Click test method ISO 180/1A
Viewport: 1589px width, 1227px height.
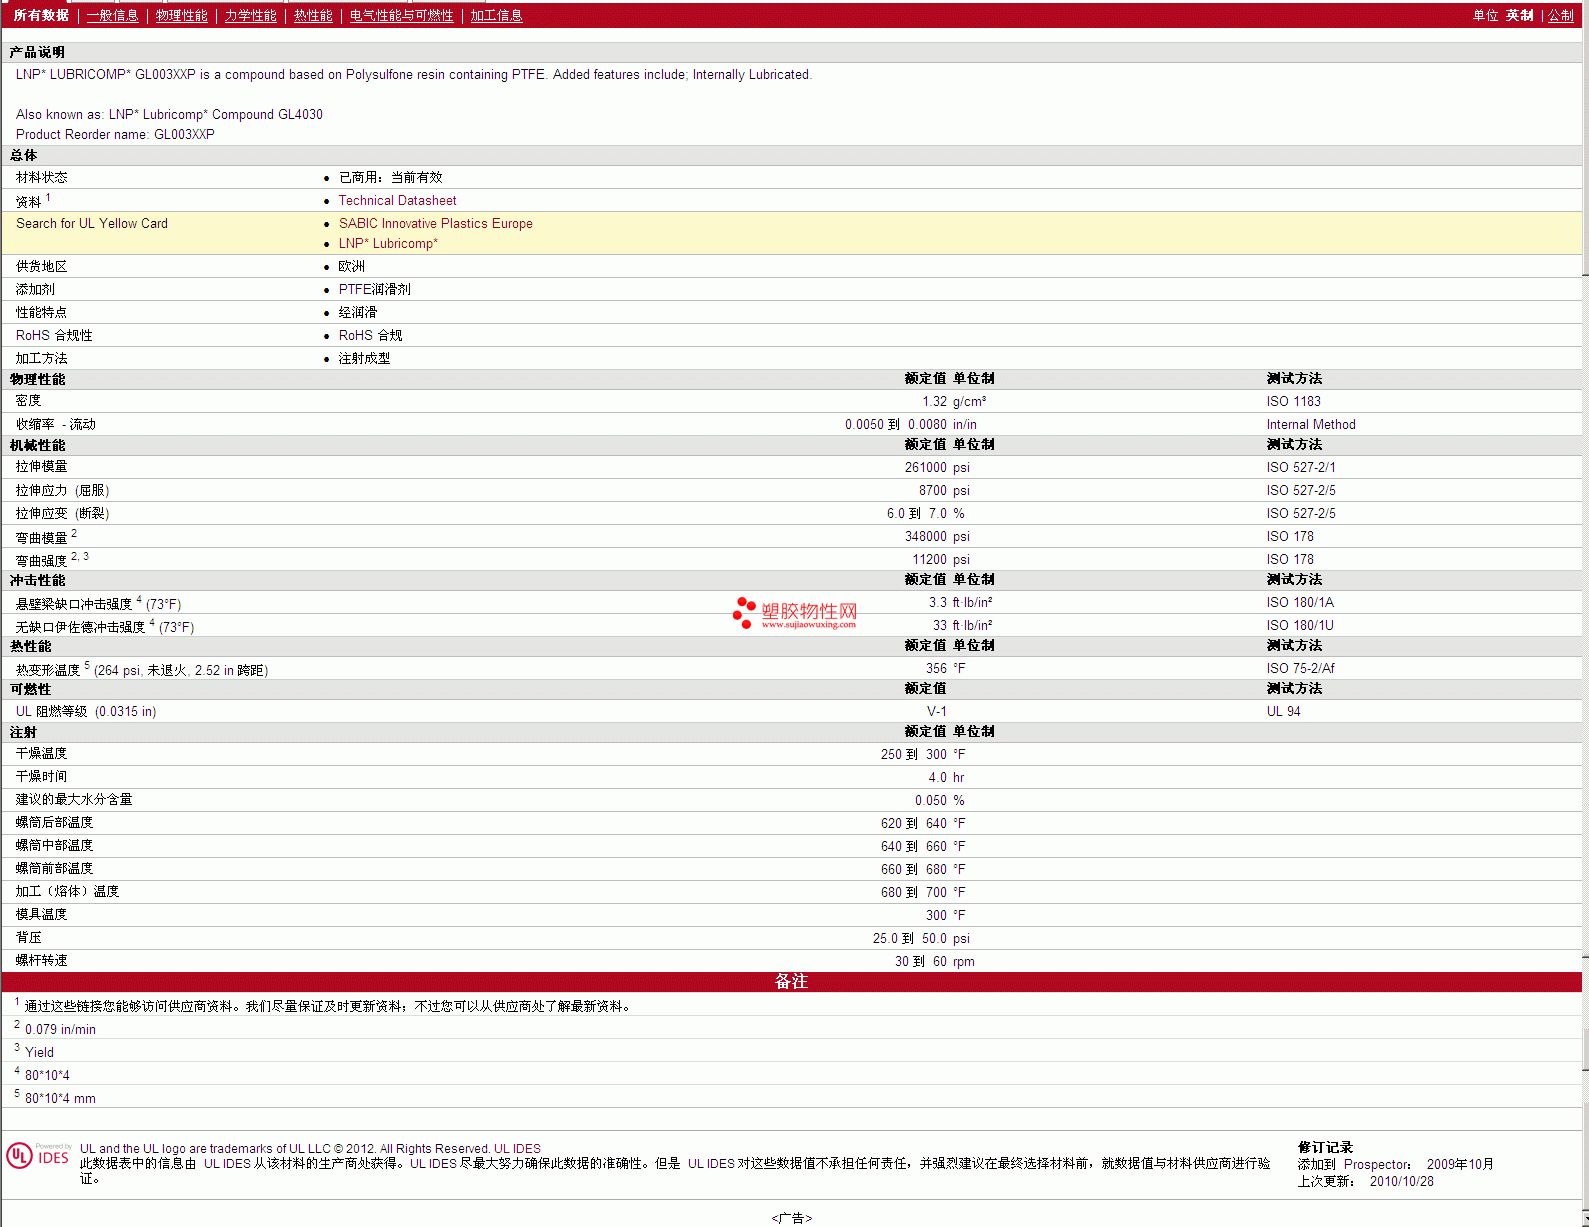[1300, 603]
